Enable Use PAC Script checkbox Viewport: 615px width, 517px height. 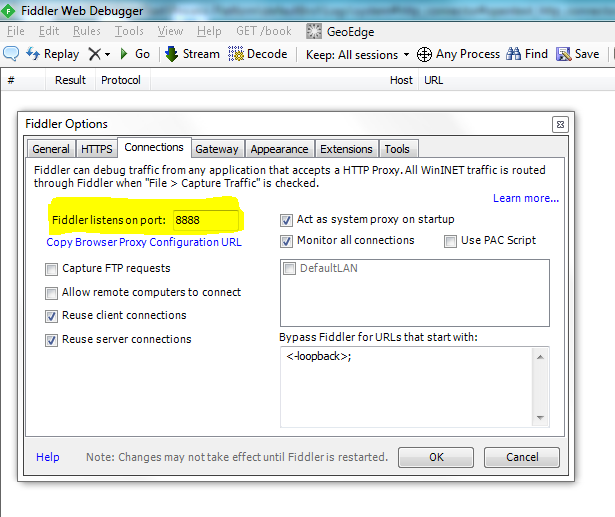(x=450, y=241)
